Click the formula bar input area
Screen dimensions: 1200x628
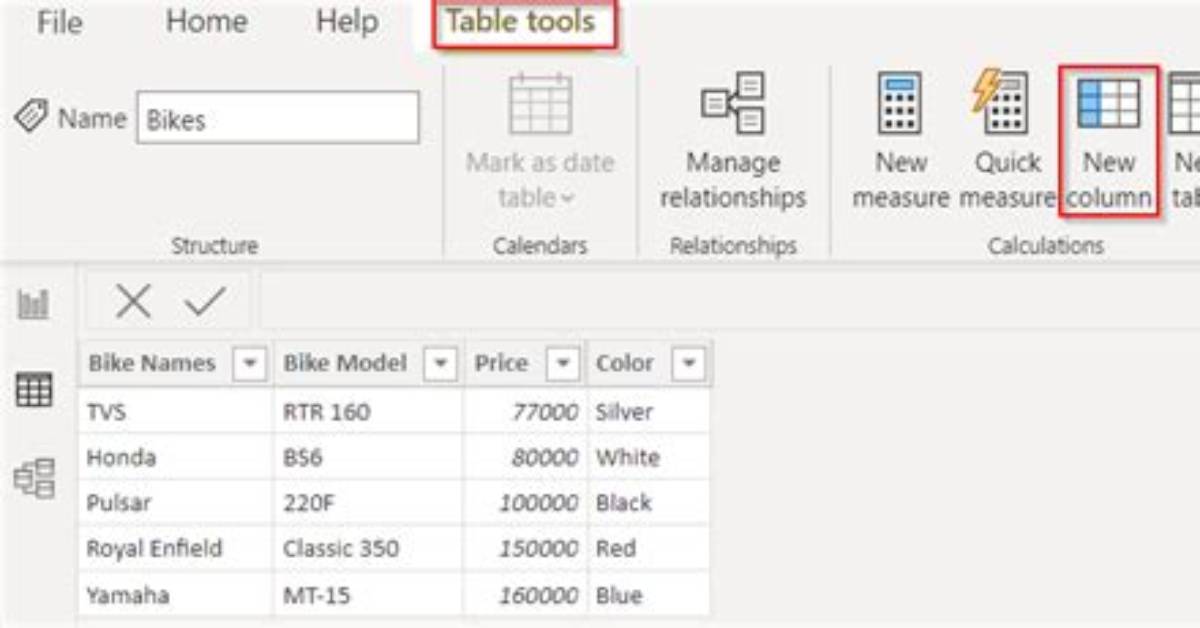click(x=730, y=301)
